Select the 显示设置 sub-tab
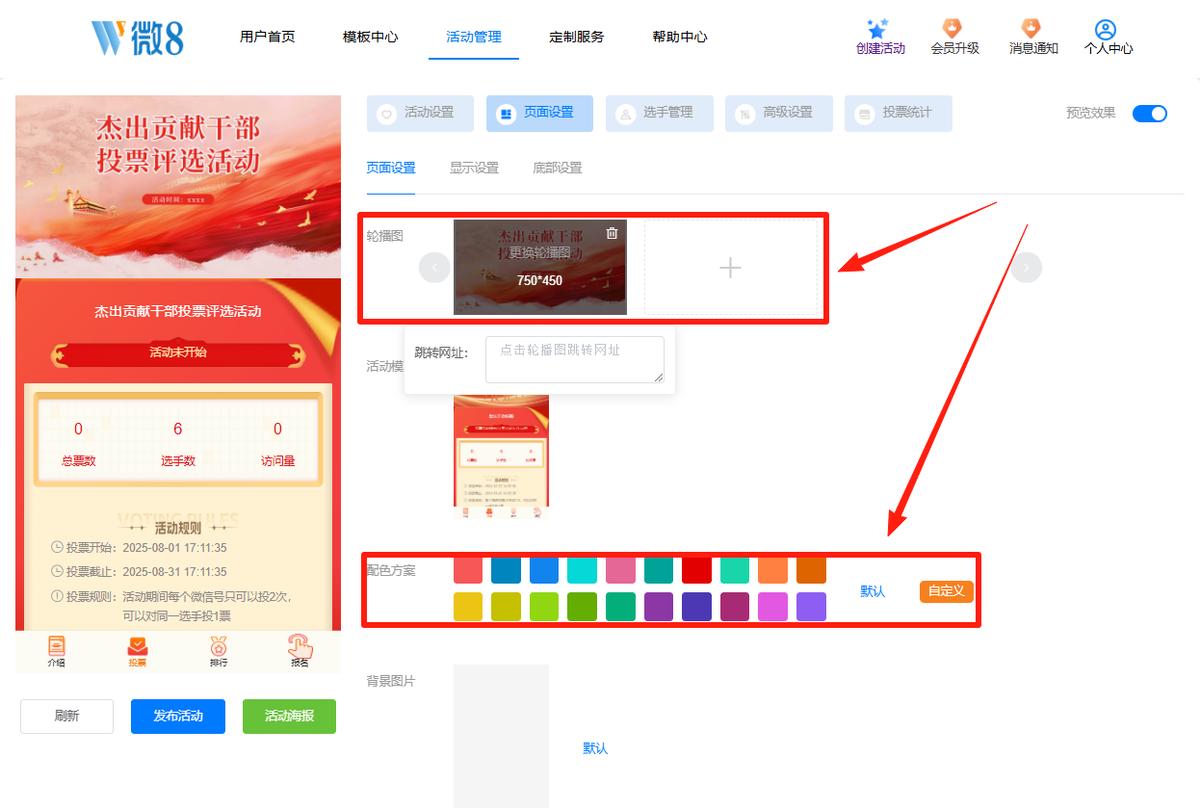1200x808 pixels. pyautogui.click(x=474, y=168)
